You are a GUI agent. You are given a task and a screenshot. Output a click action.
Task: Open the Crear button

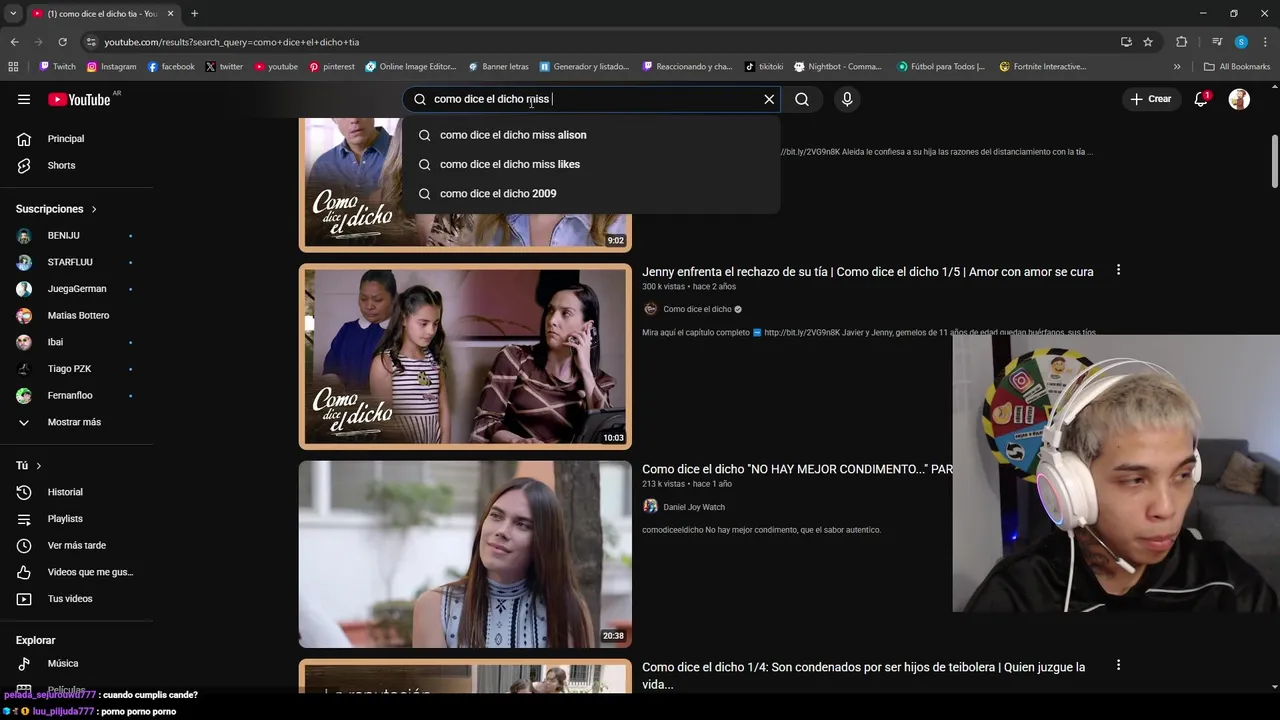pyautogui.click(x=1150, y=99)
